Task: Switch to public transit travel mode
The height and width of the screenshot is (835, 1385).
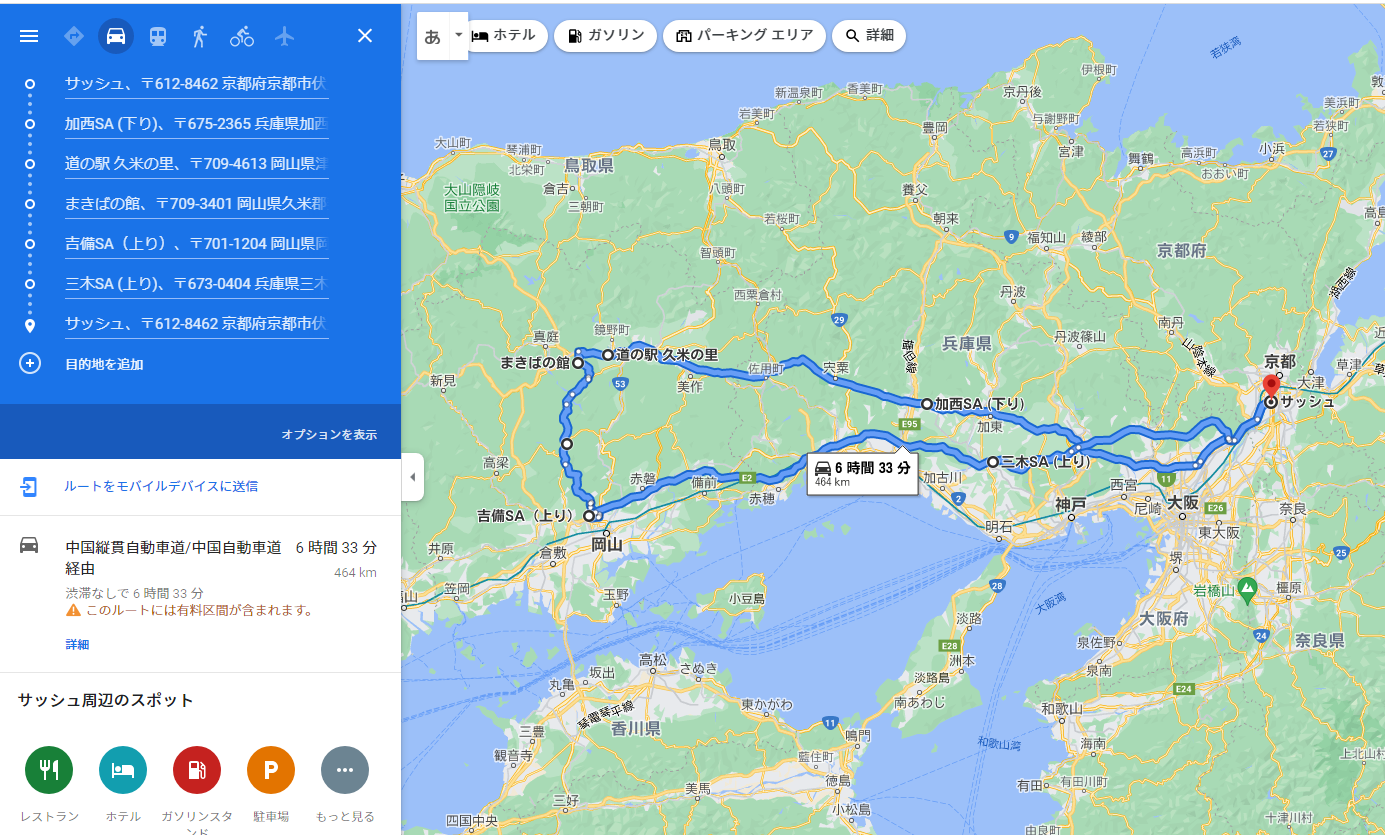Action: [x=158, y=36]
